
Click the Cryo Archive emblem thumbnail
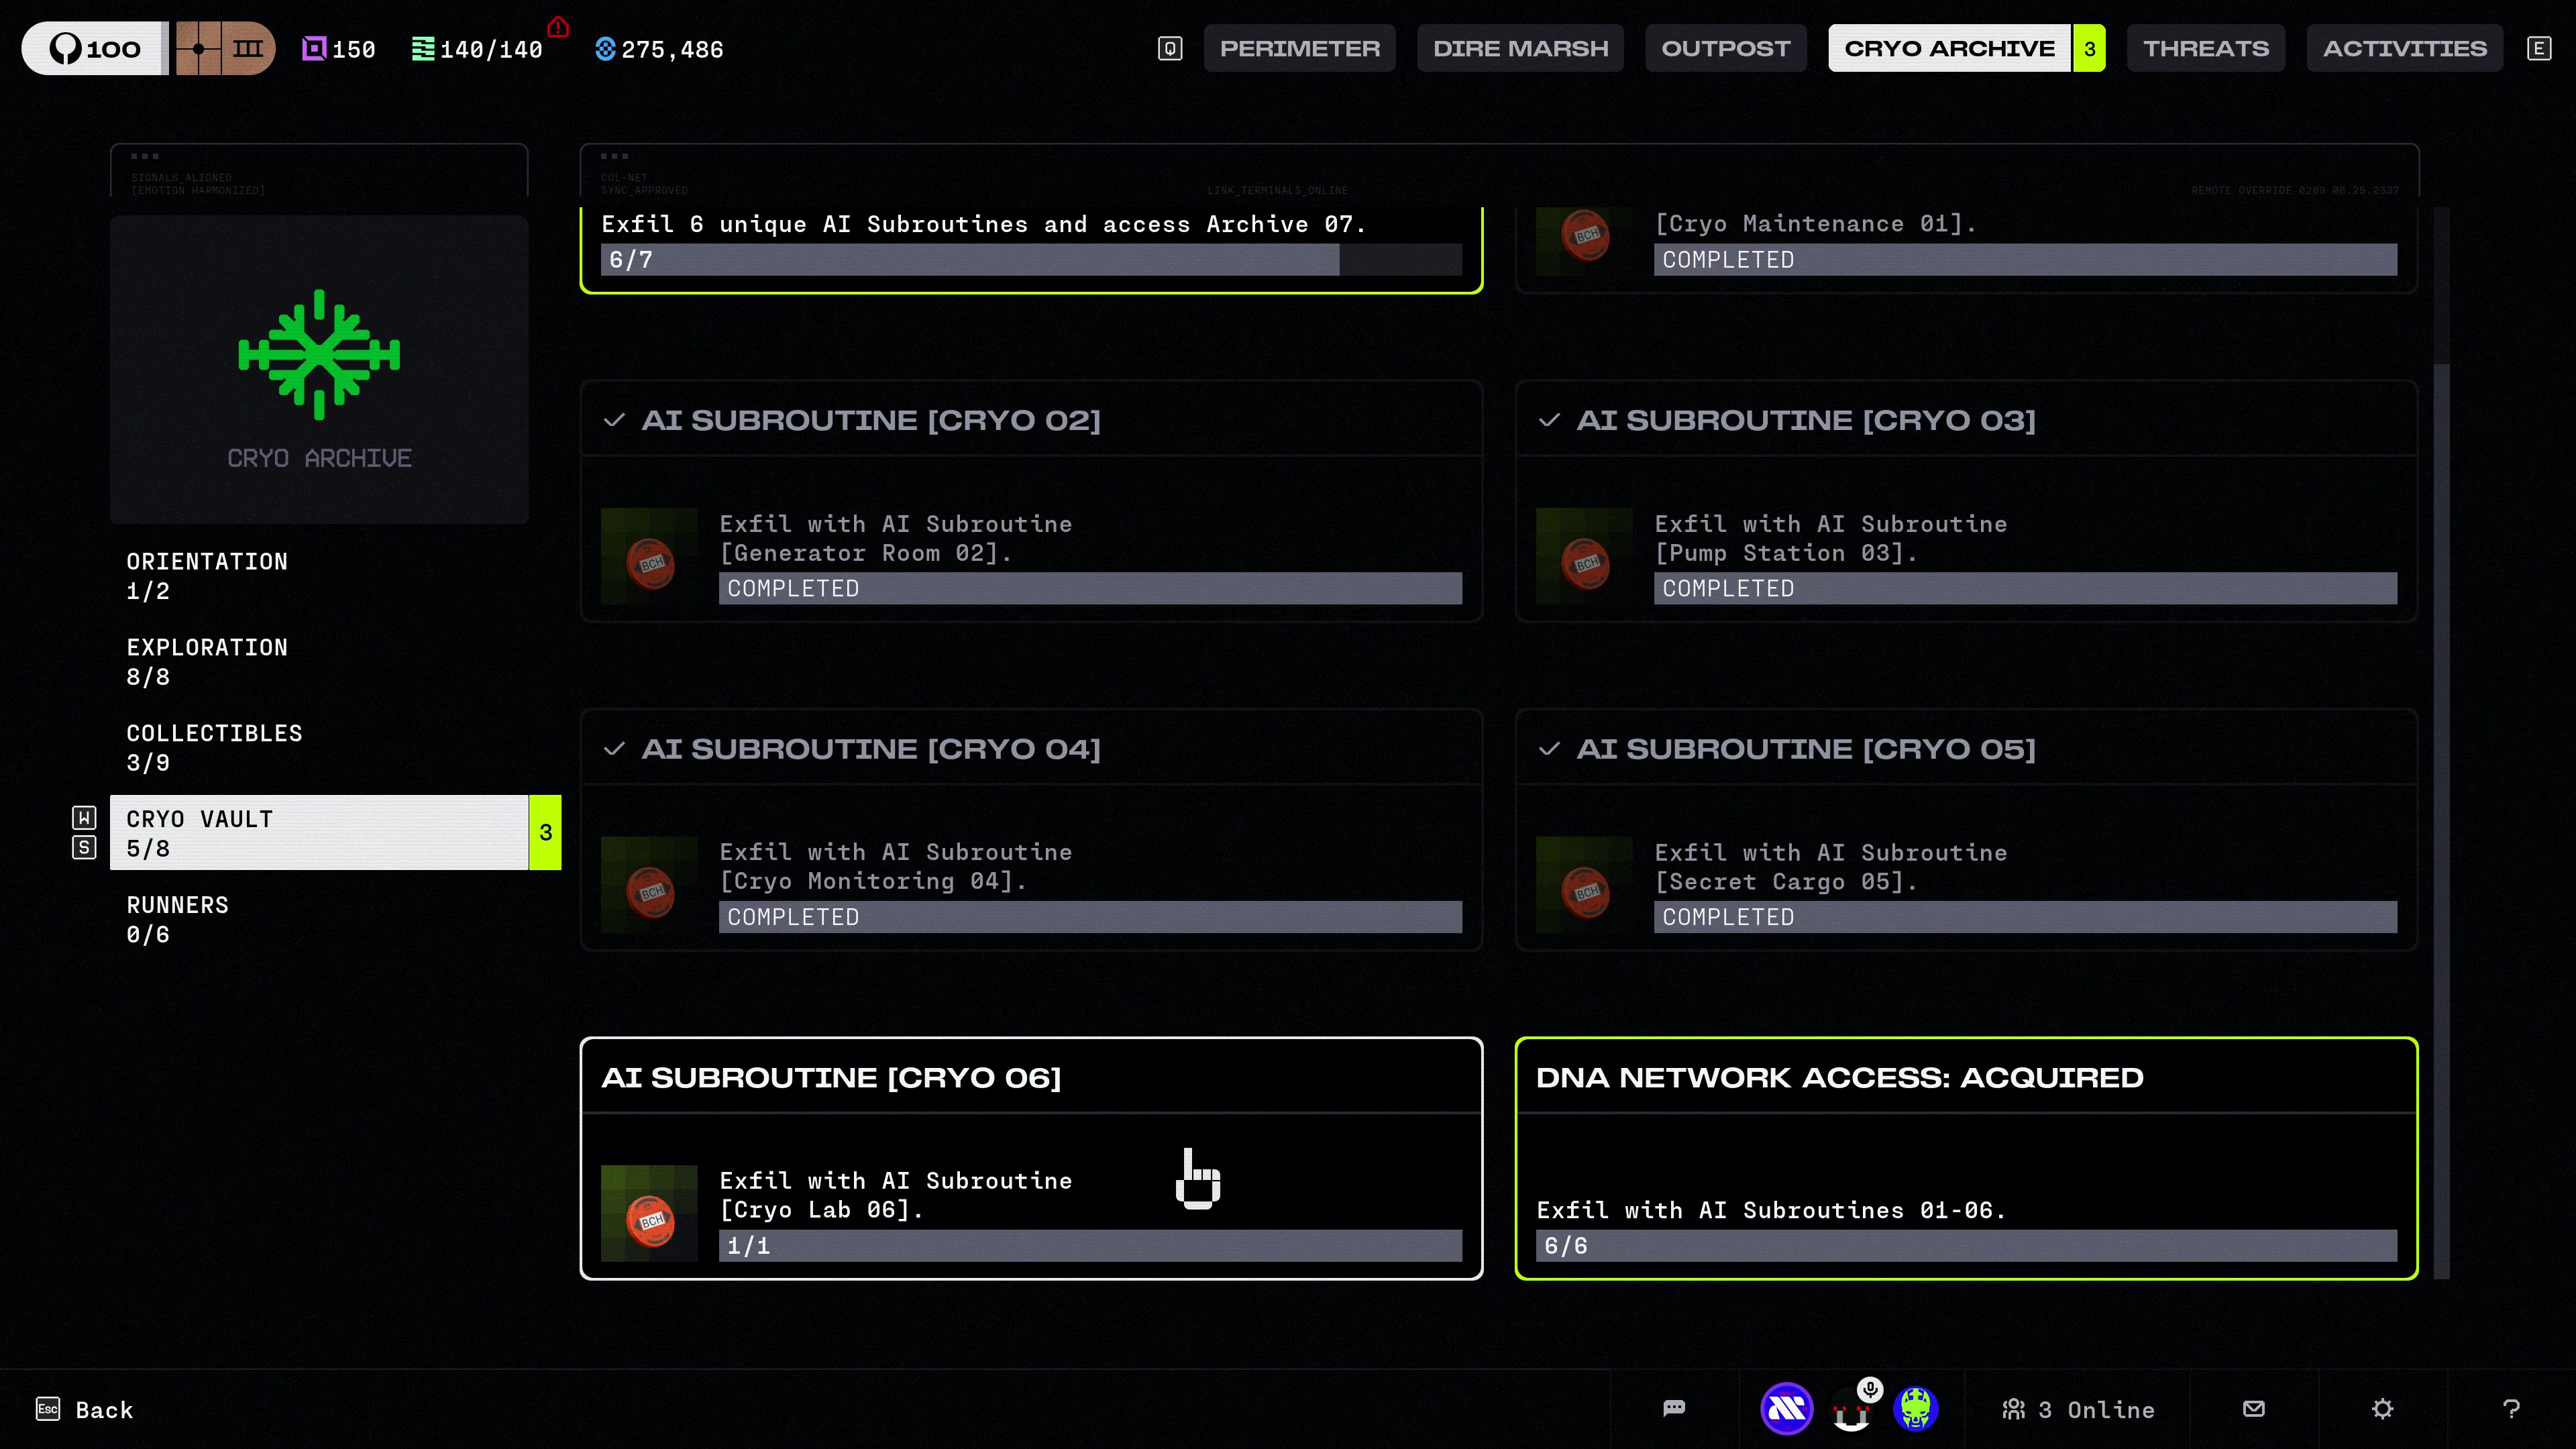319,369
